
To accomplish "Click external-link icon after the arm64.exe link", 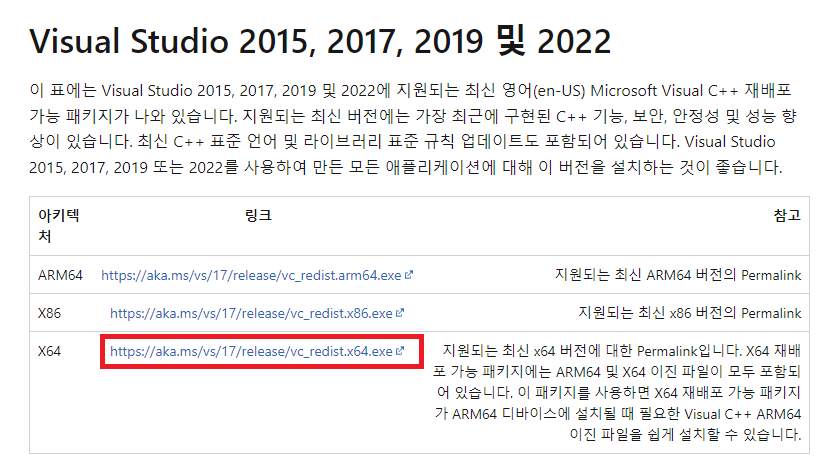I will (x=409, y=275).
